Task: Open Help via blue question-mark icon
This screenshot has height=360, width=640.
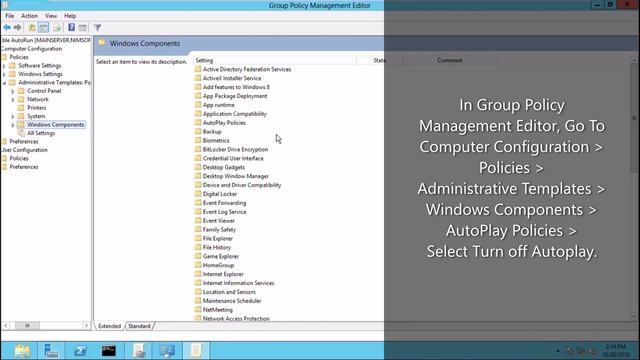Action: pyautogui.click(x=71, y=28)
